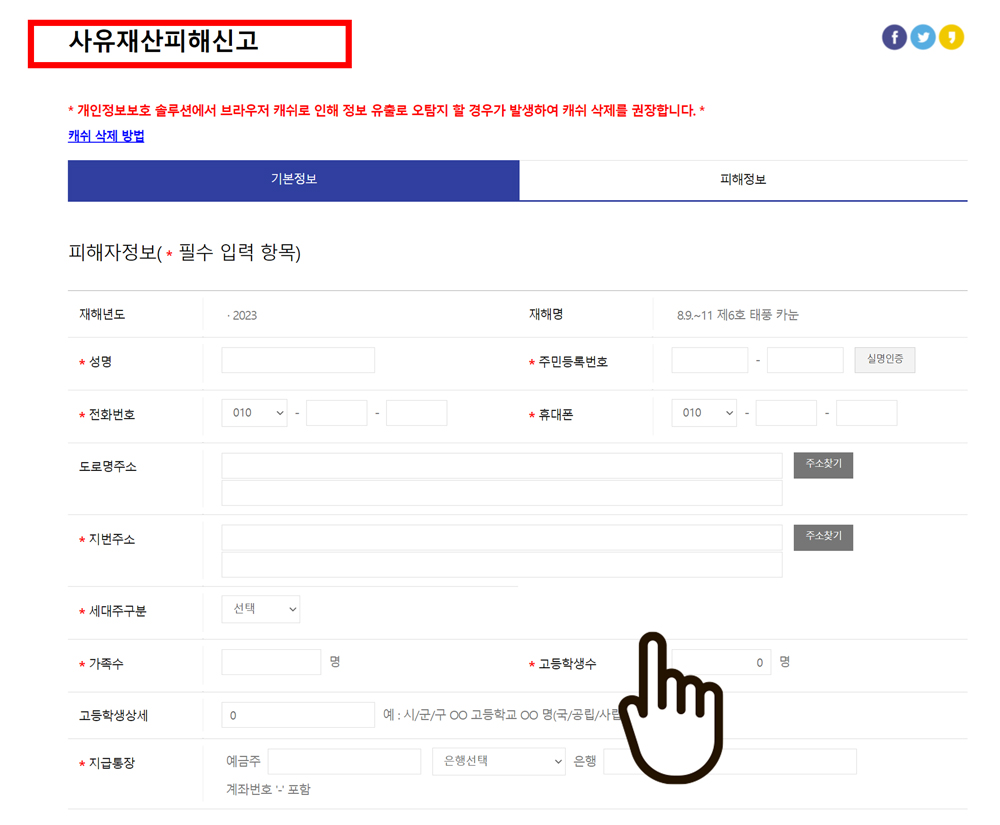The width and height of the screenshot is (1000, 825).
Task: Switch to the 피해정보 tab
Action: tap(740, 181)
